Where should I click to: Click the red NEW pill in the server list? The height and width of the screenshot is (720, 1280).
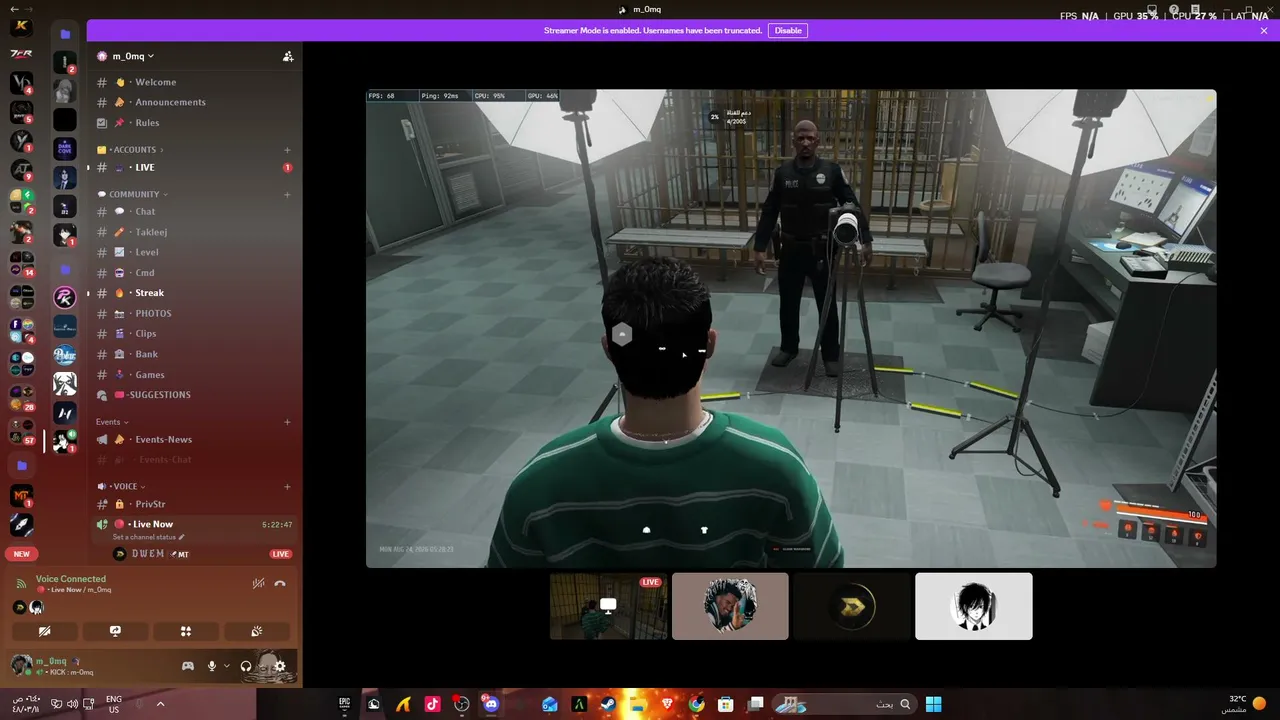21,554
